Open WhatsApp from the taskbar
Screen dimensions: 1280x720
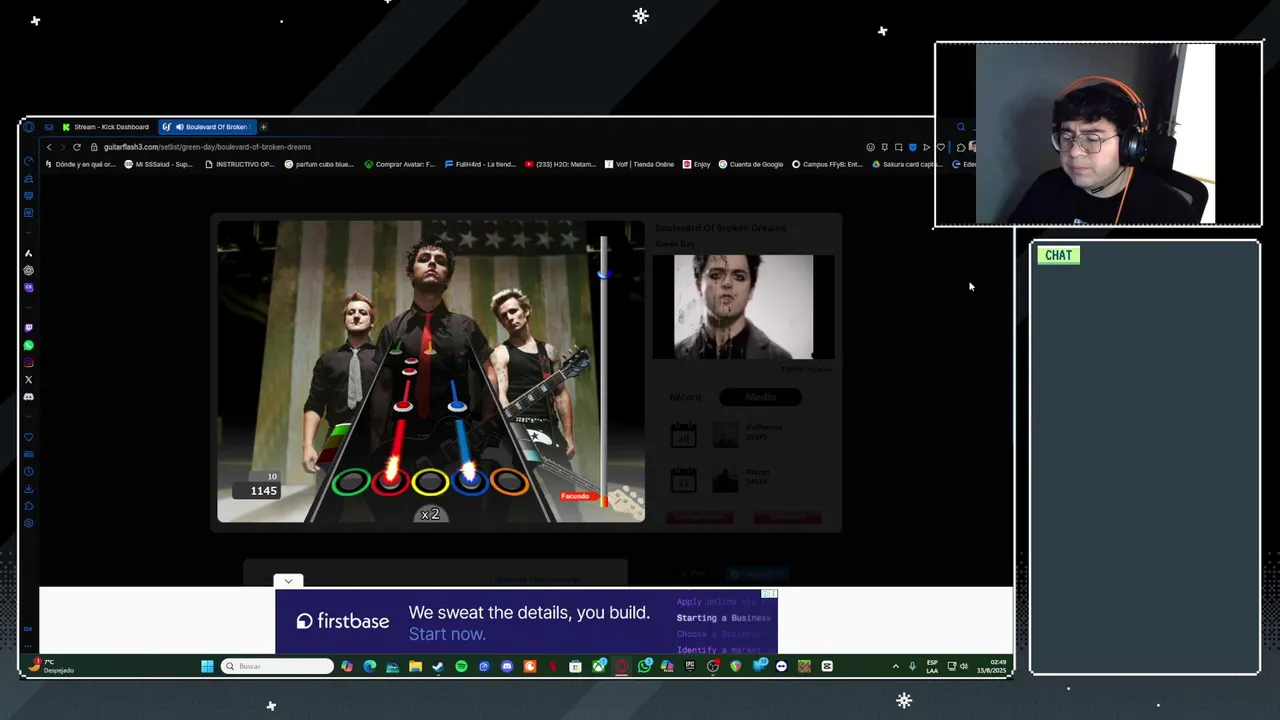[x=644, y=666]
